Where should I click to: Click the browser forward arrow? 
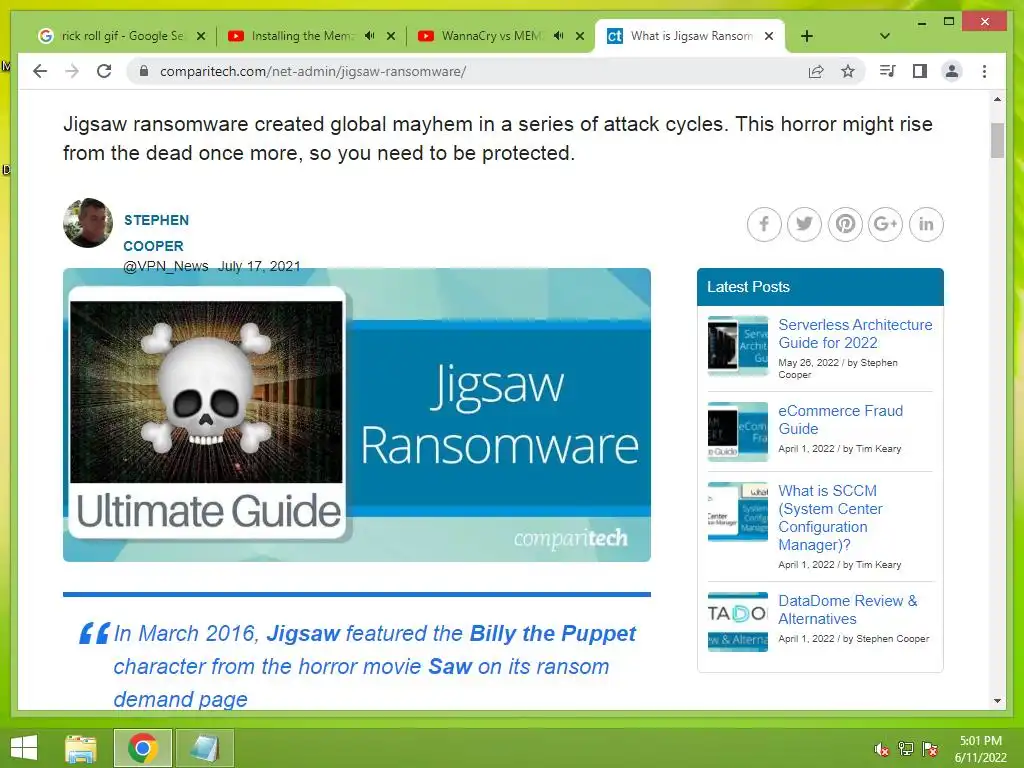pos(72,71)
